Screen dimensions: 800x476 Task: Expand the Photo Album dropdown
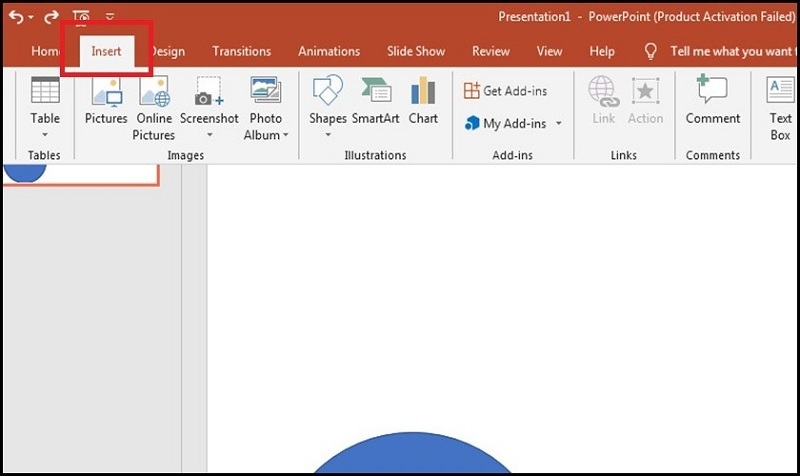(285, 135)
